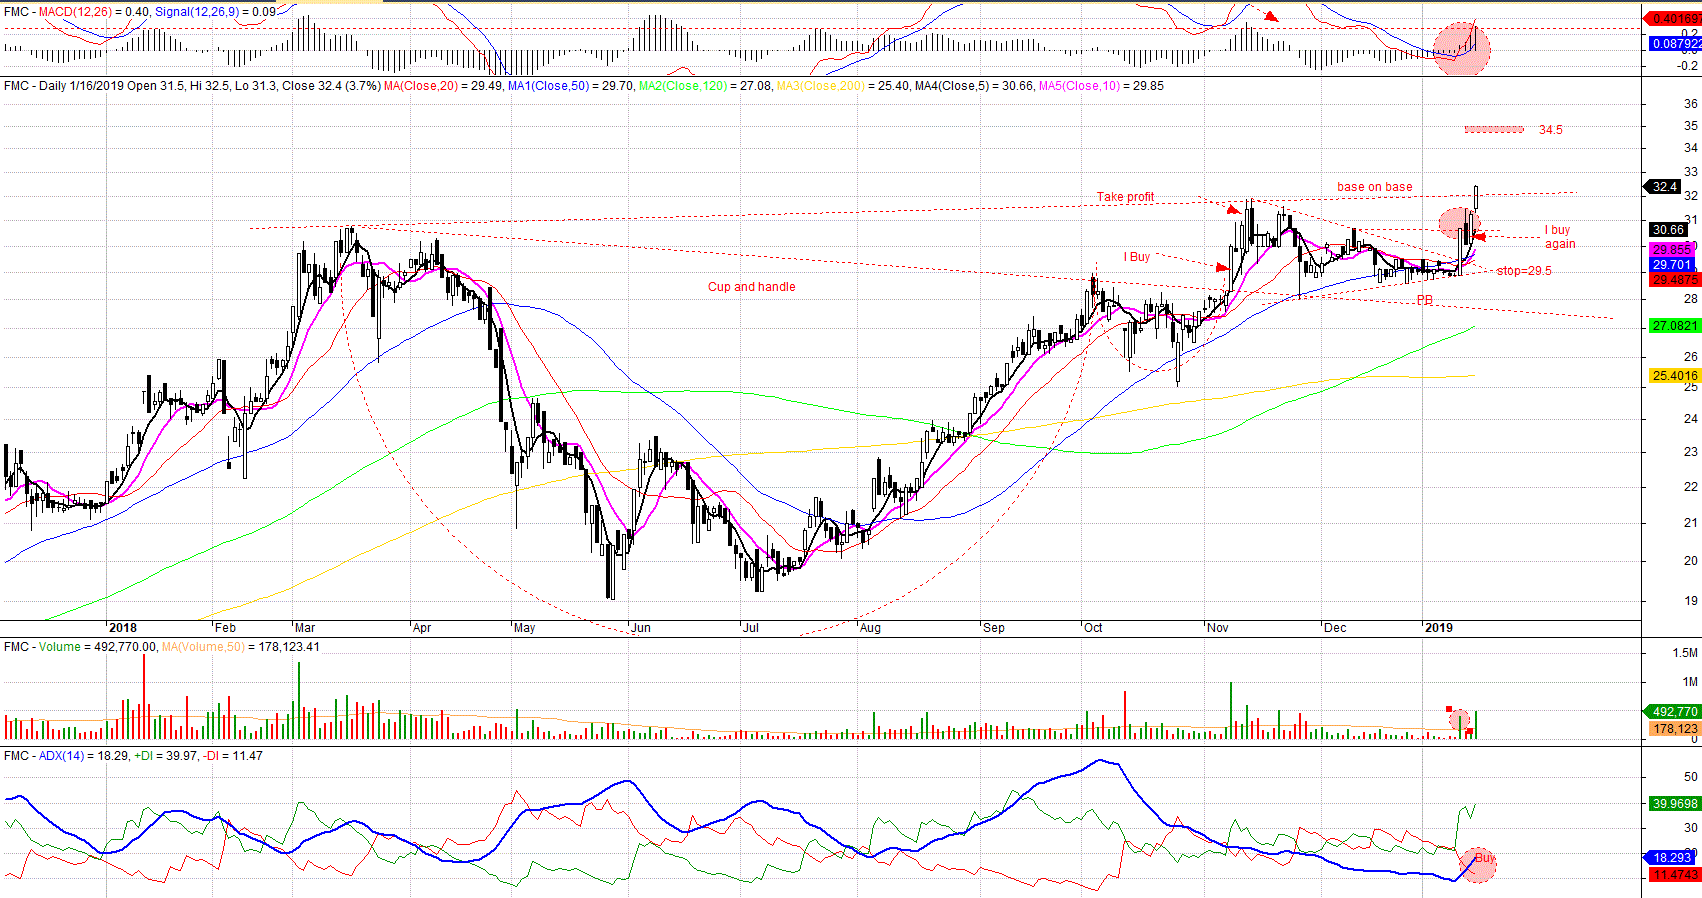Click the ADX(14) indicator title

click(61, 756)
